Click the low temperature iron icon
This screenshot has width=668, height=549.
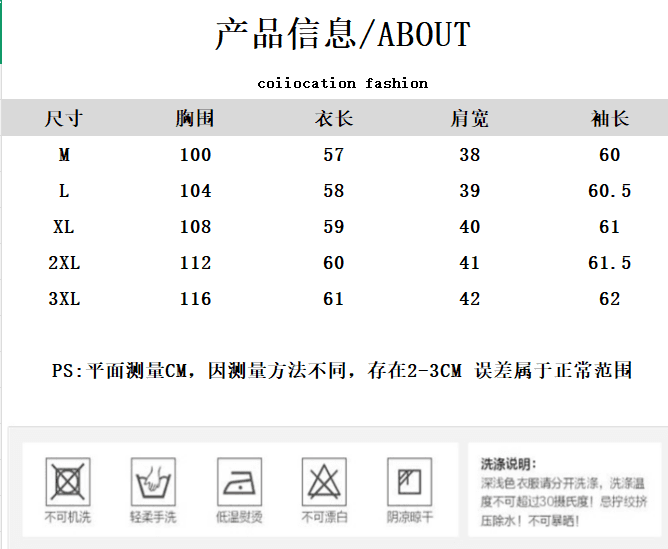pyautogui.click(x=239, y=482)
